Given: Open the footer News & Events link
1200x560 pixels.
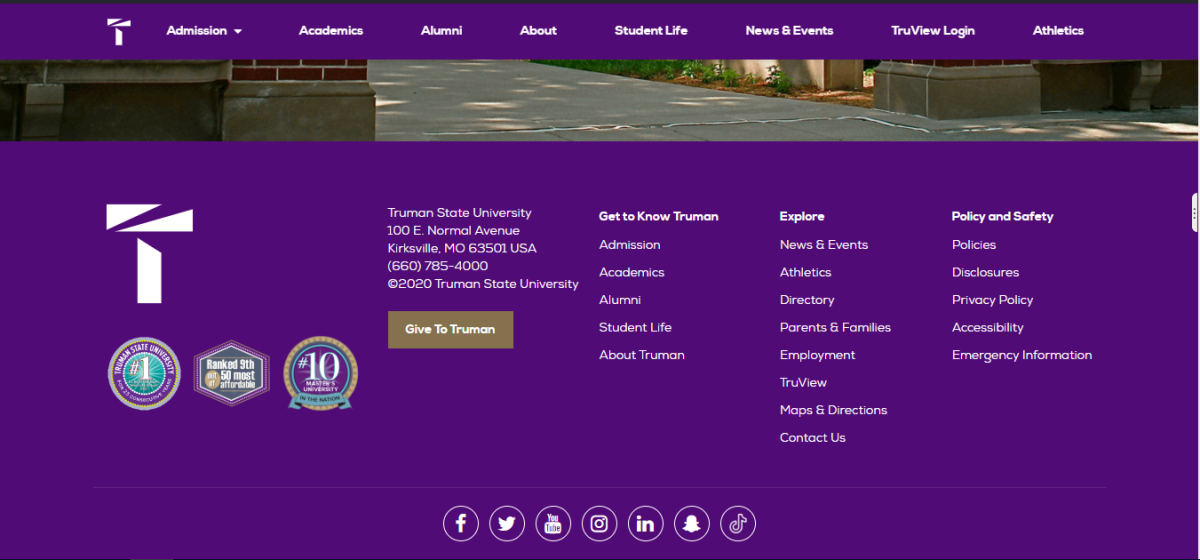Looking at the screenshot, I should click(824, 245).
